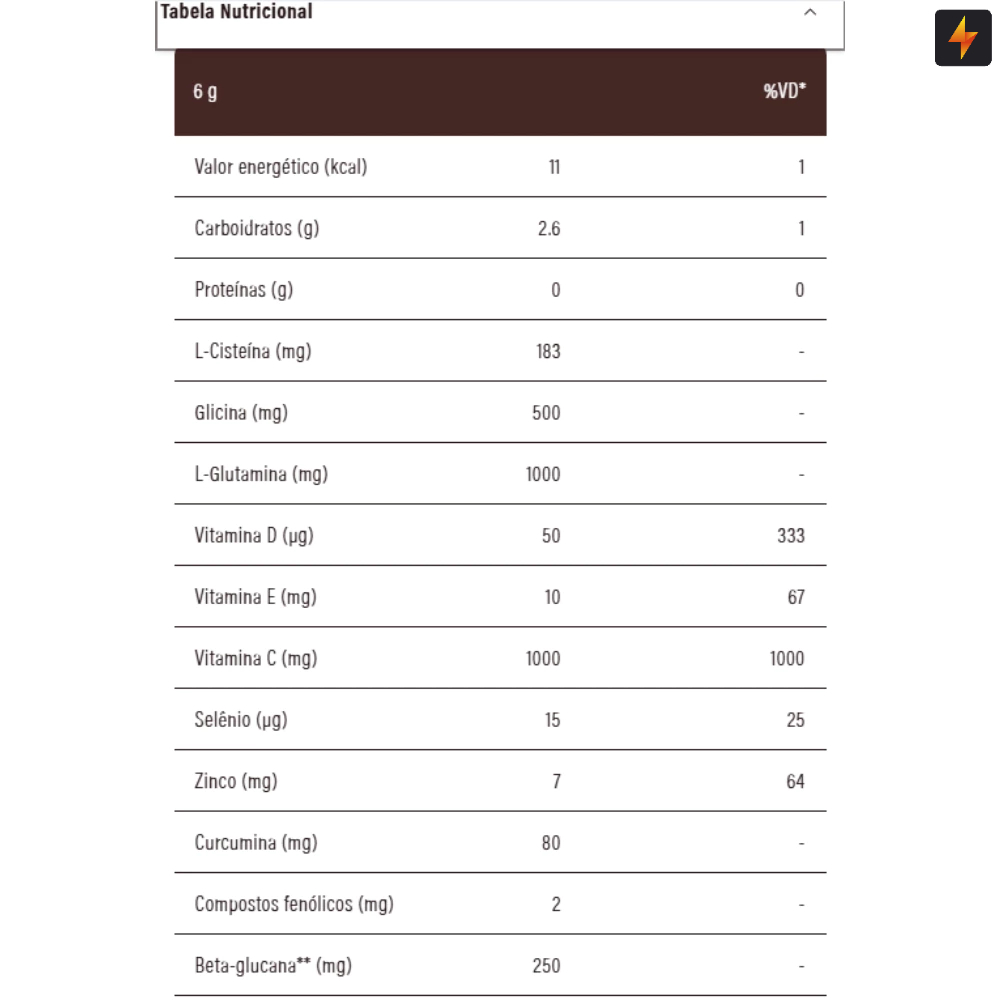1000x1000 pixels.
Task: Select the Glicina (mg) row label
Action: coord(241,413)
